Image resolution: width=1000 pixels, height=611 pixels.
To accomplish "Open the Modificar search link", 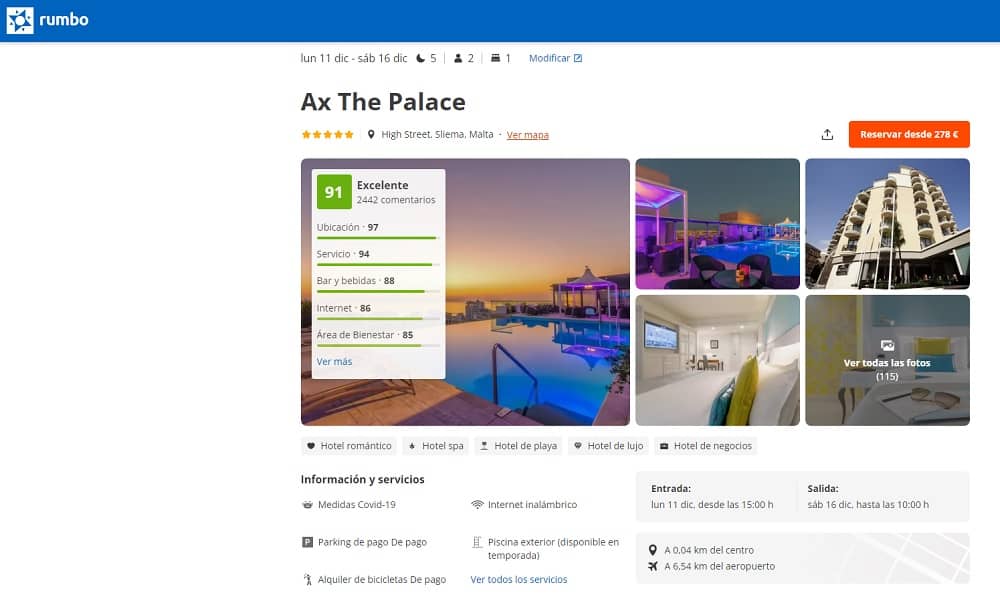I will tap(549, 58).
